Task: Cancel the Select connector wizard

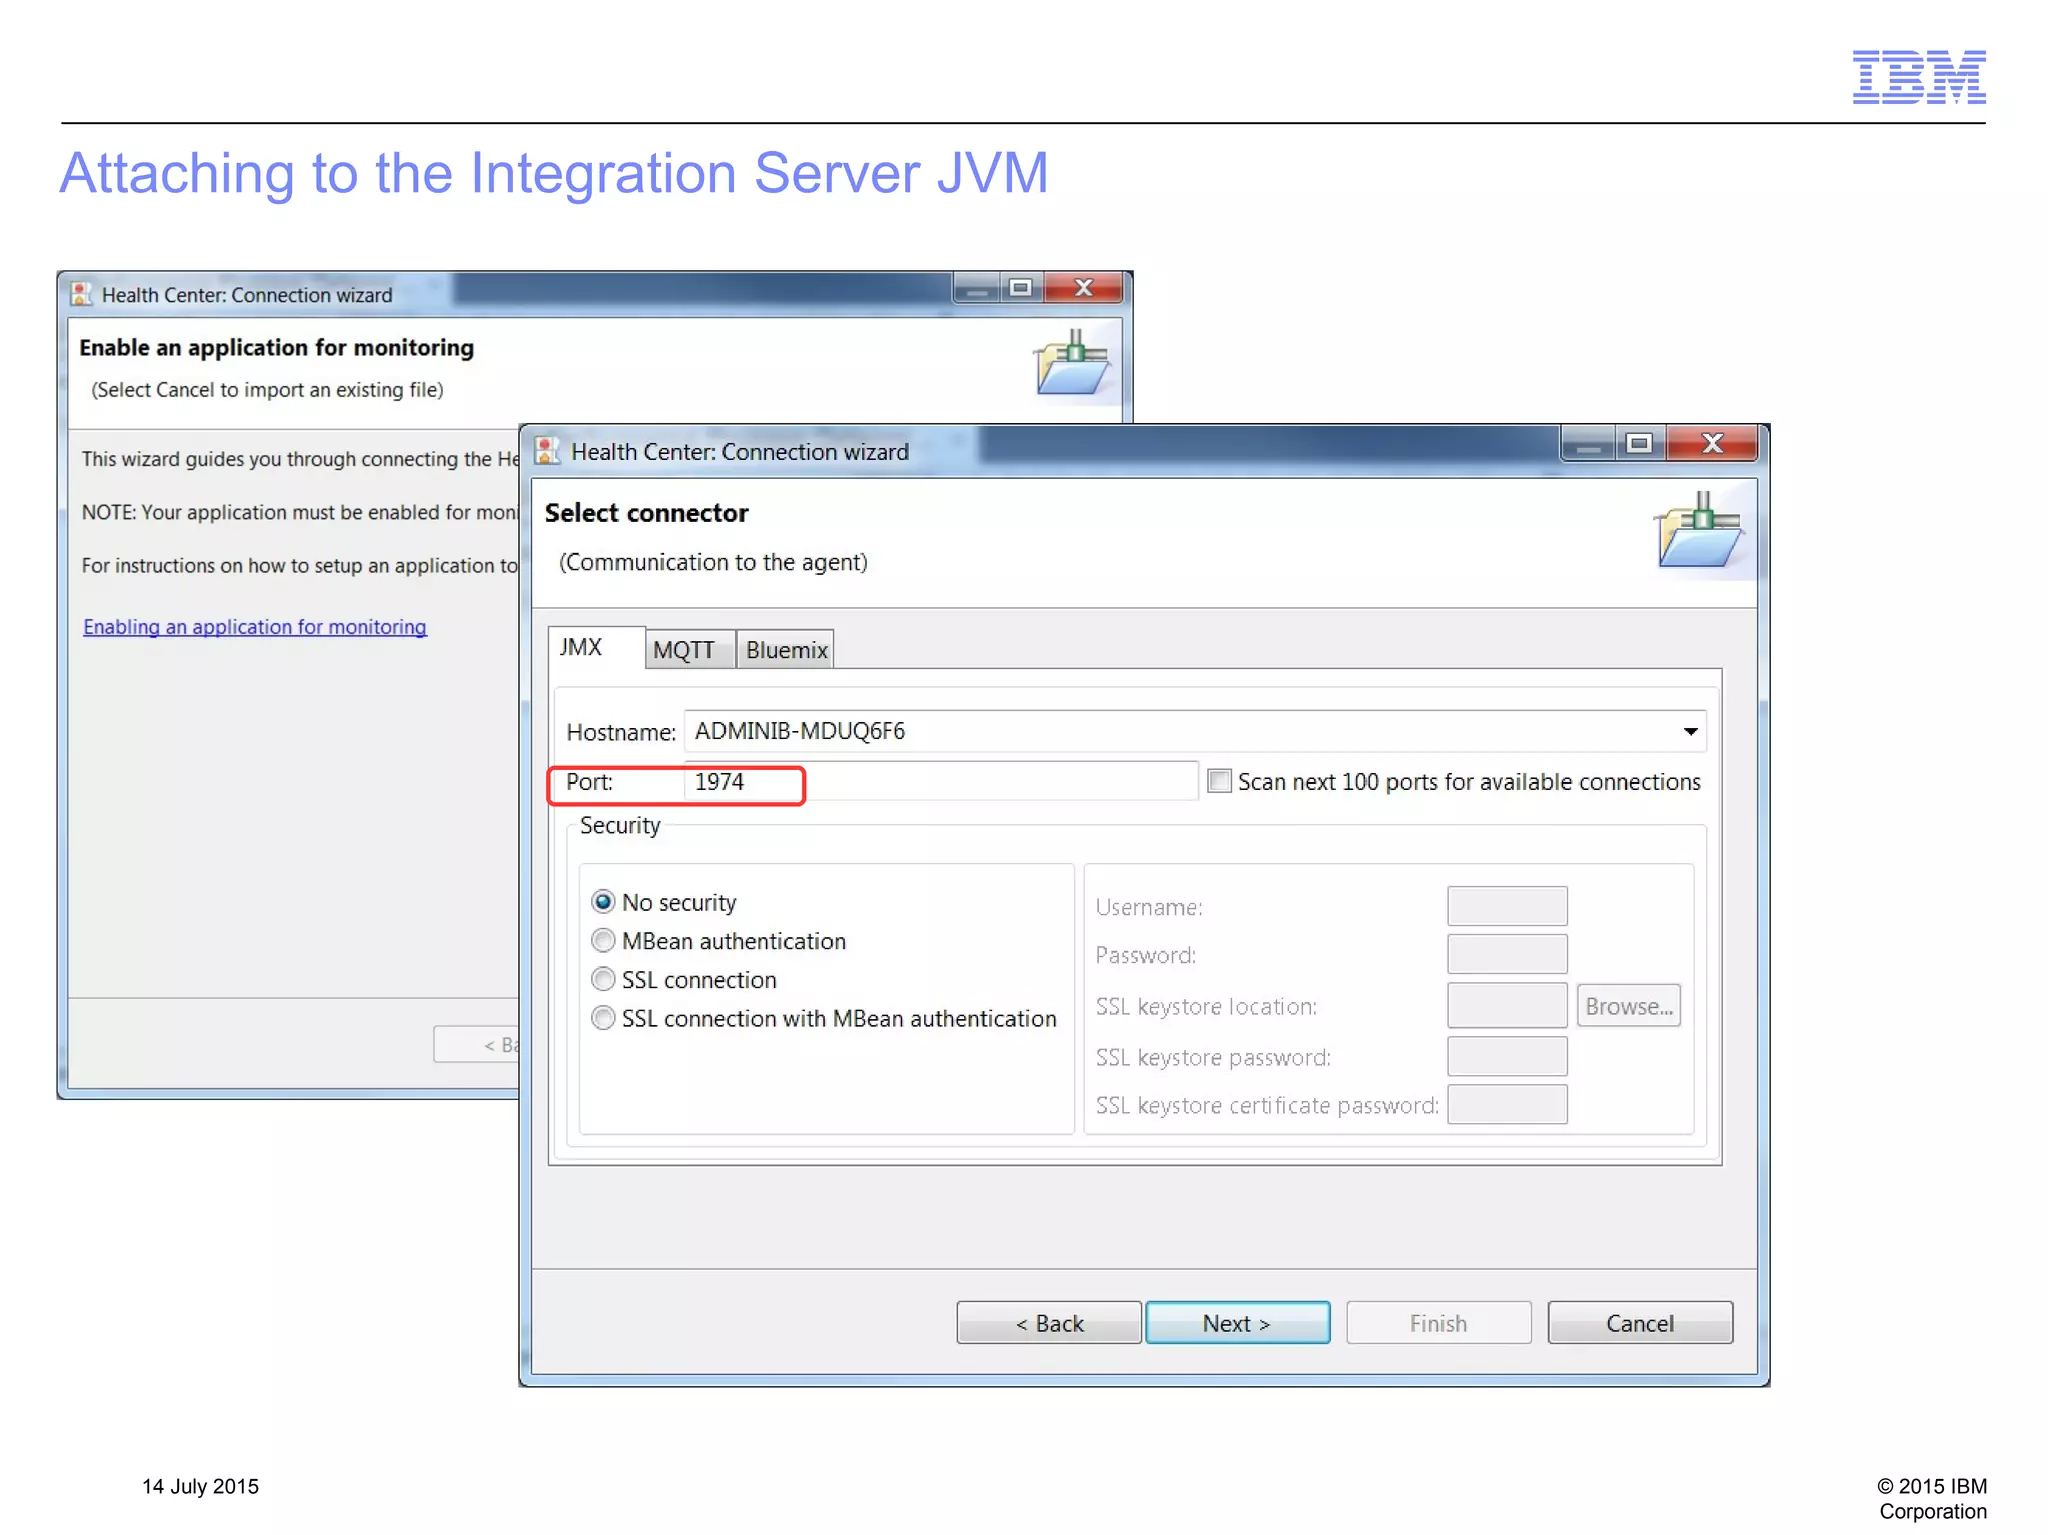Action: (x=1640, y=1323)
